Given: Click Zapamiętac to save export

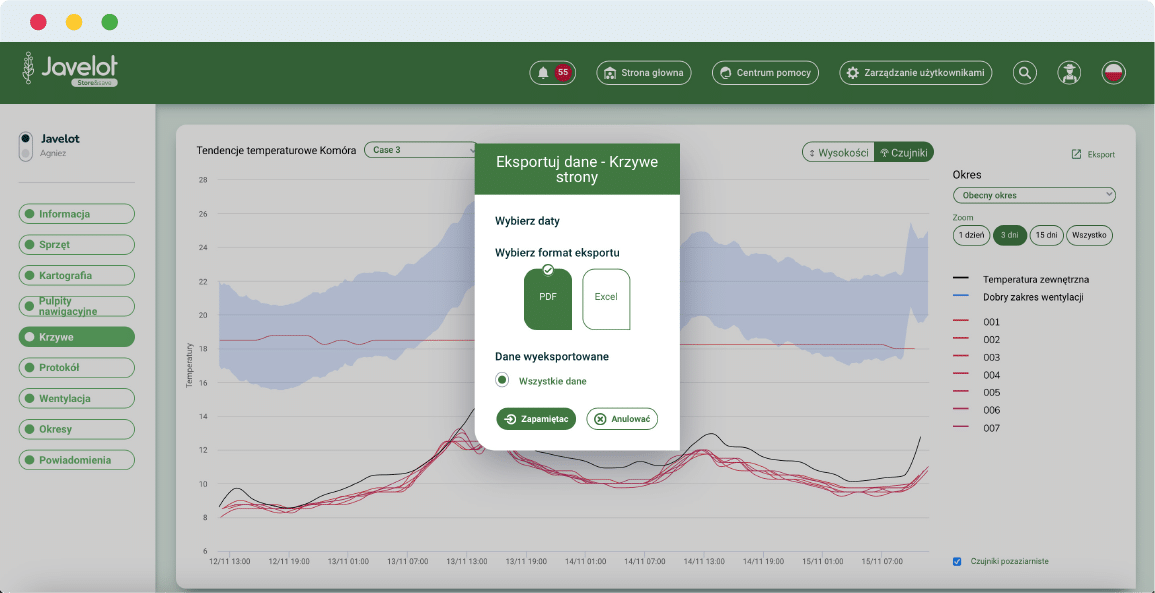Looking at the screenshot, I should tap(536, 418).
